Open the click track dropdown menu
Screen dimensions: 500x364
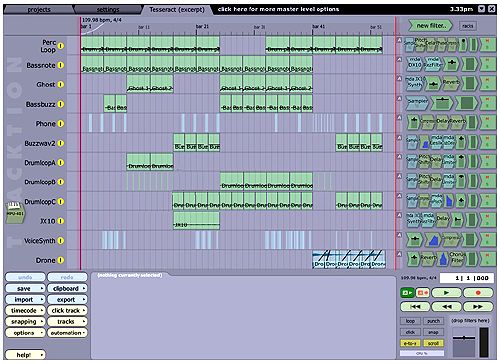[67, 311]
